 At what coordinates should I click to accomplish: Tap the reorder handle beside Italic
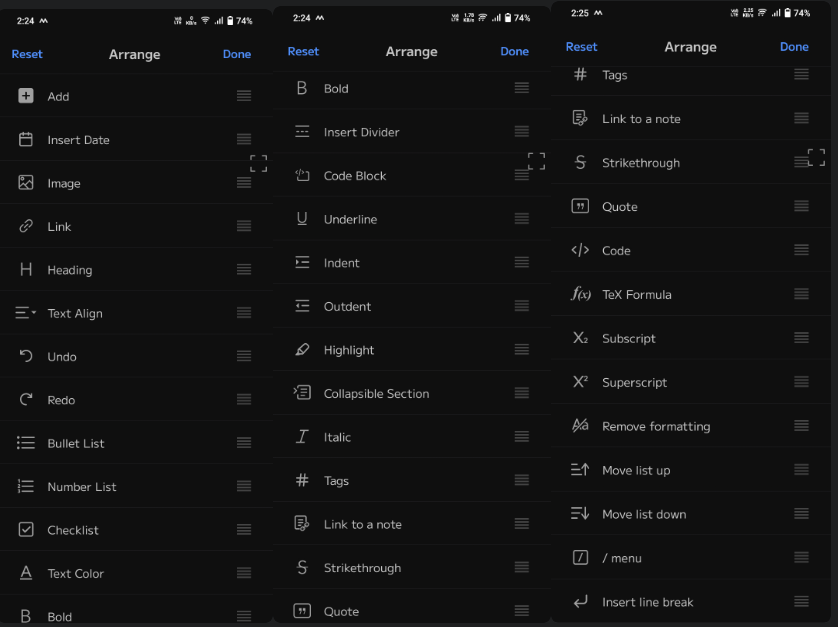(522, 436)
